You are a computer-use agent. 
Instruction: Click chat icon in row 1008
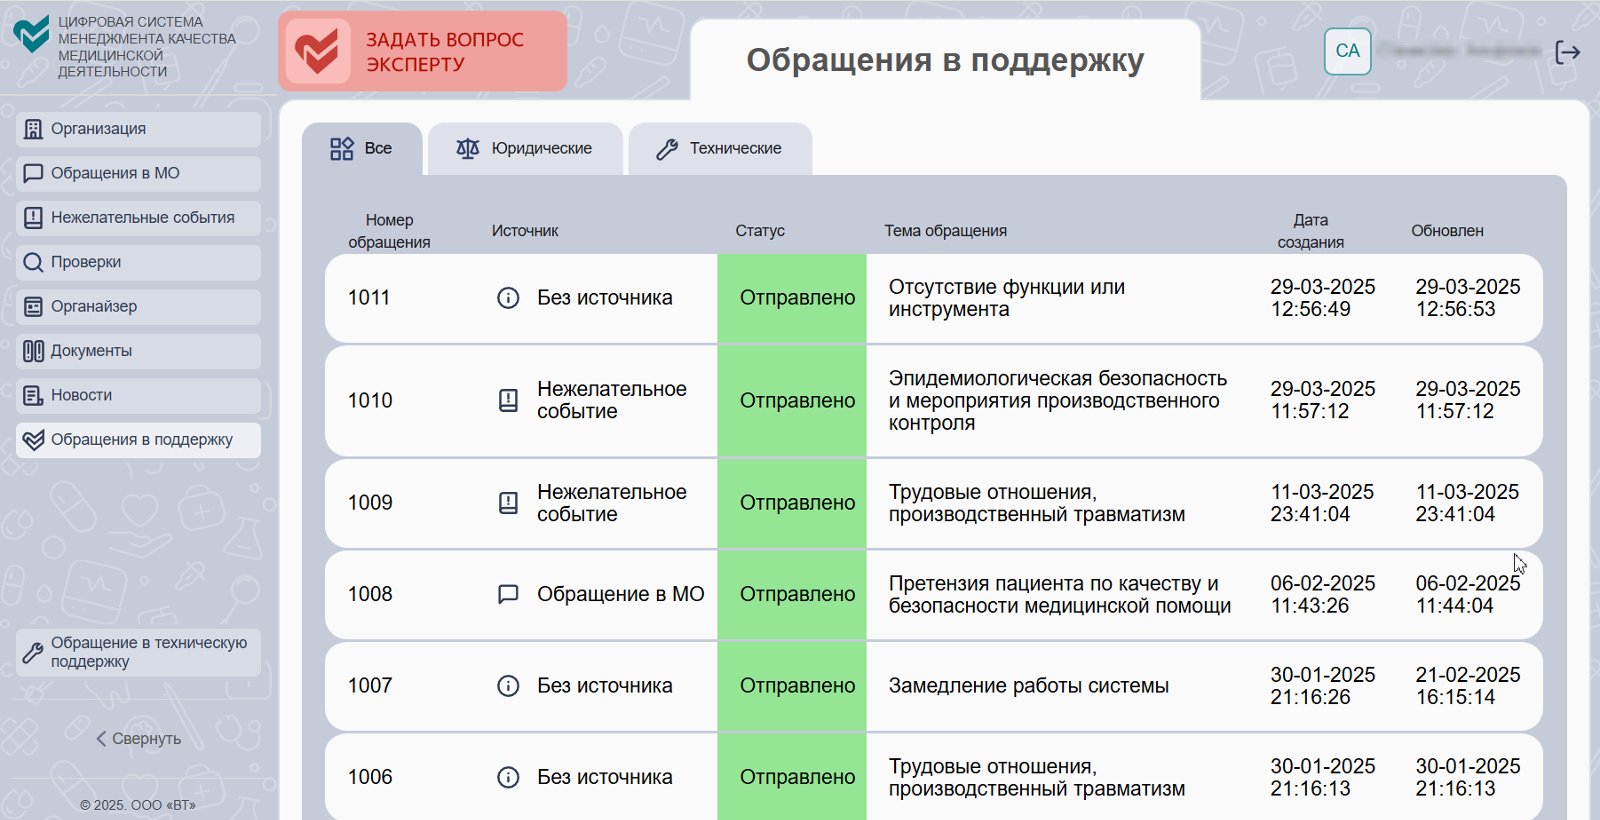[508, 594]
